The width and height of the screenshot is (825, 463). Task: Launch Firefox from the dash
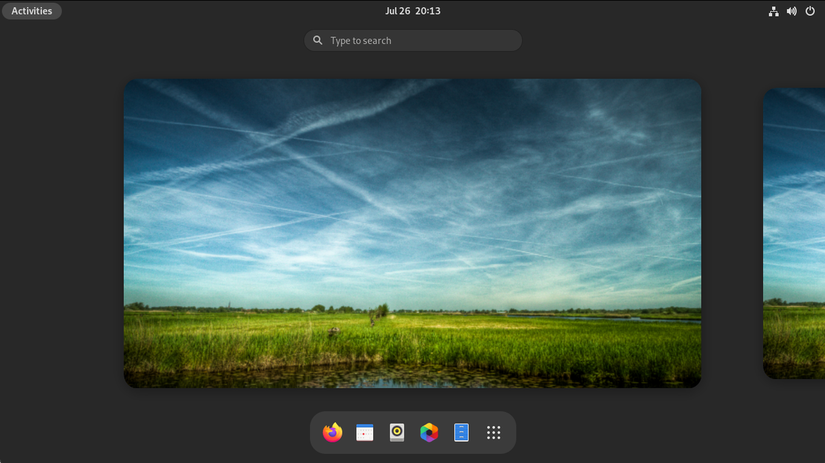click(x=332, y=432)
